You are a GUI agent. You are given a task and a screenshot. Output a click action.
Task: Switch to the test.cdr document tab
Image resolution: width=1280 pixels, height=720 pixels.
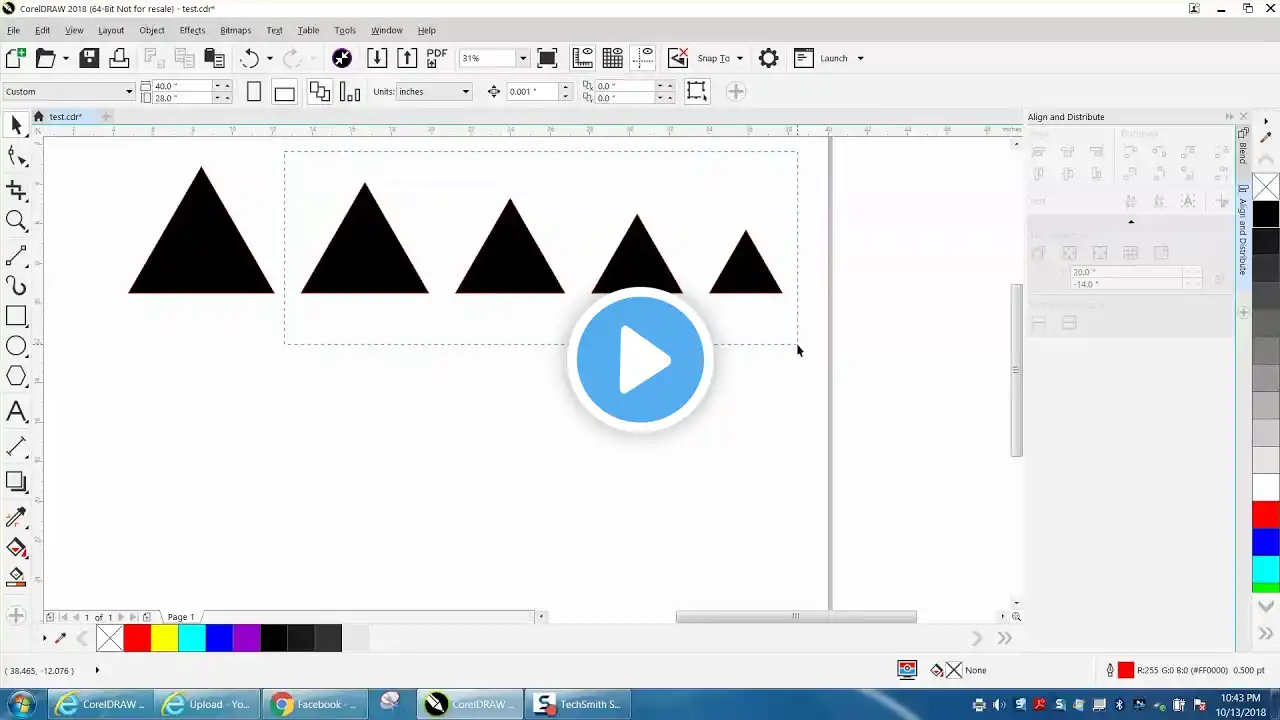click(66, 117)
